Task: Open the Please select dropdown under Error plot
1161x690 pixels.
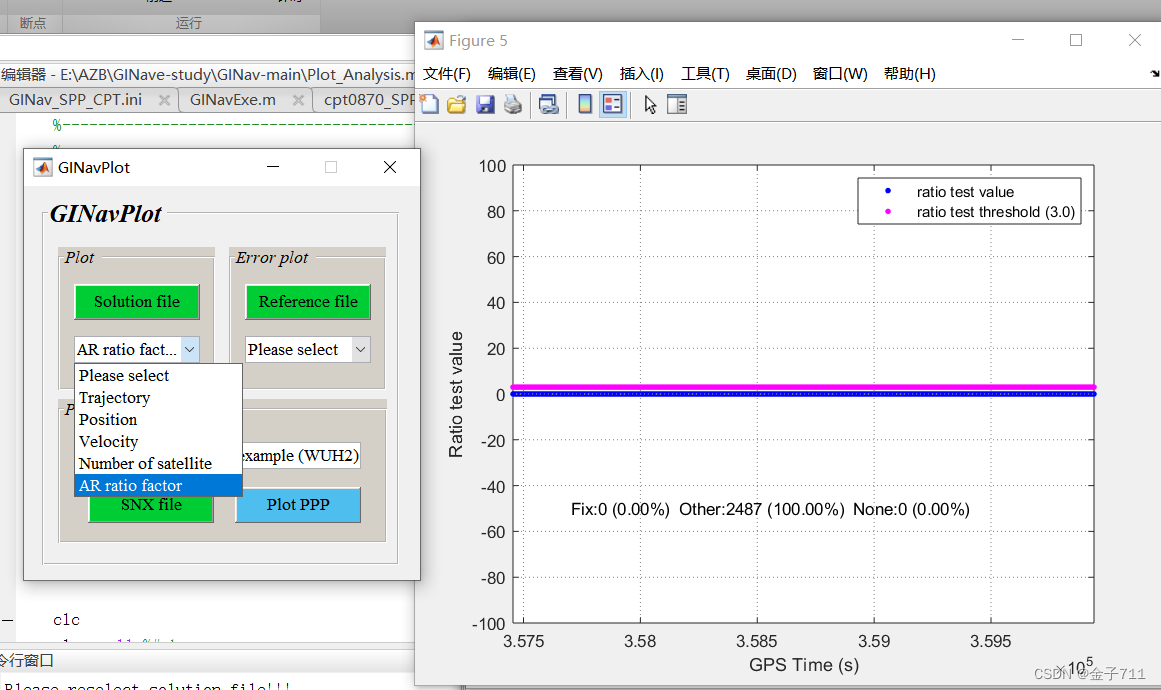Action: click(x=307, y=349)
